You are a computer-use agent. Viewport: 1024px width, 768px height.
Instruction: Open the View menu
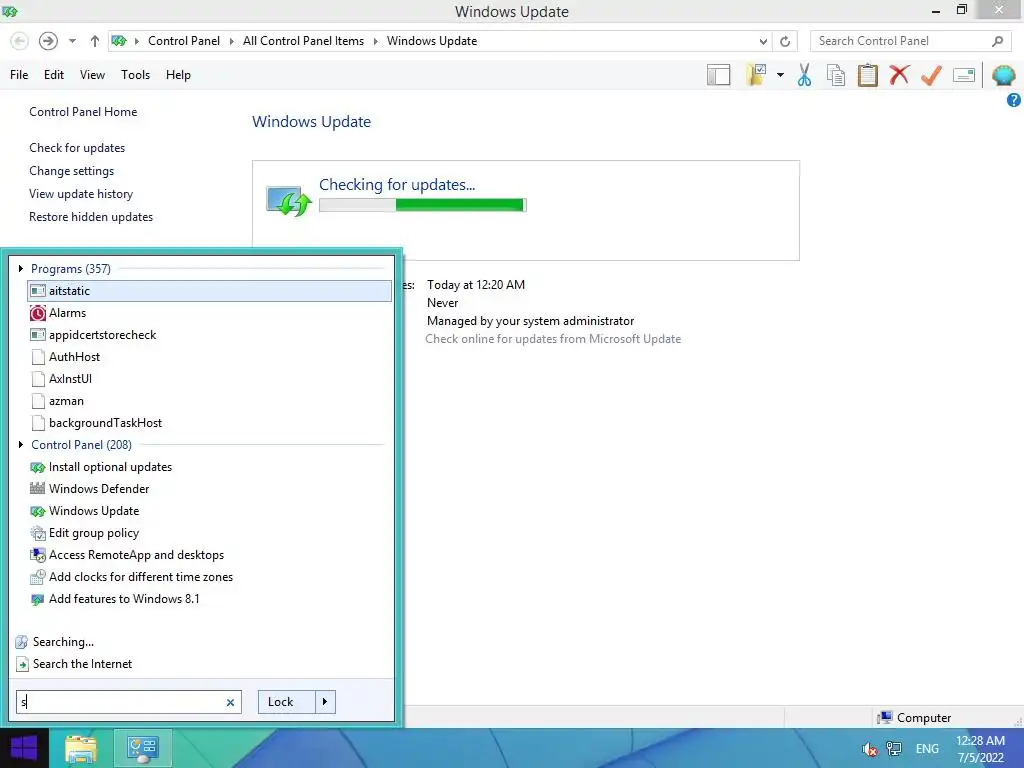pyautogui.click(x=92, y=75)
